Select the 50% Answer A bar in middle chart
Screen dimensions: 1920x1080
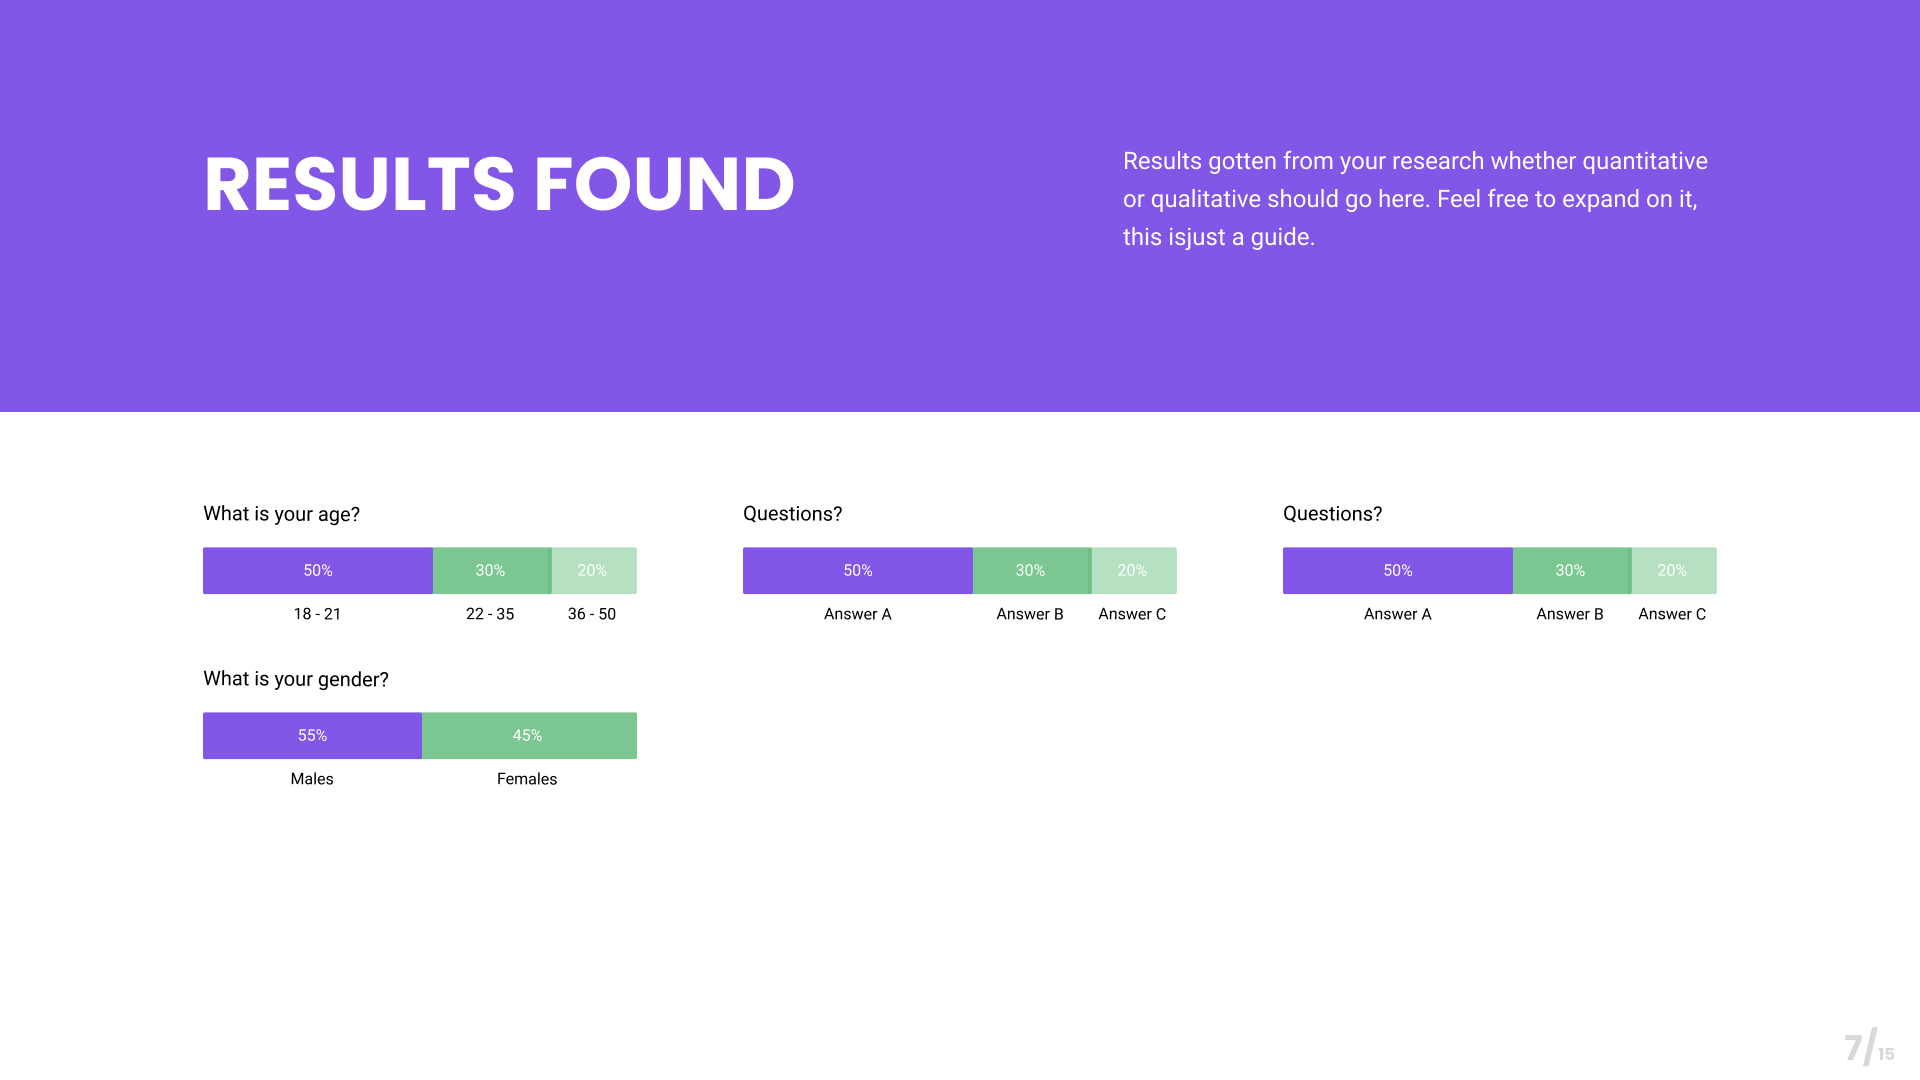(x=857, y=571)
